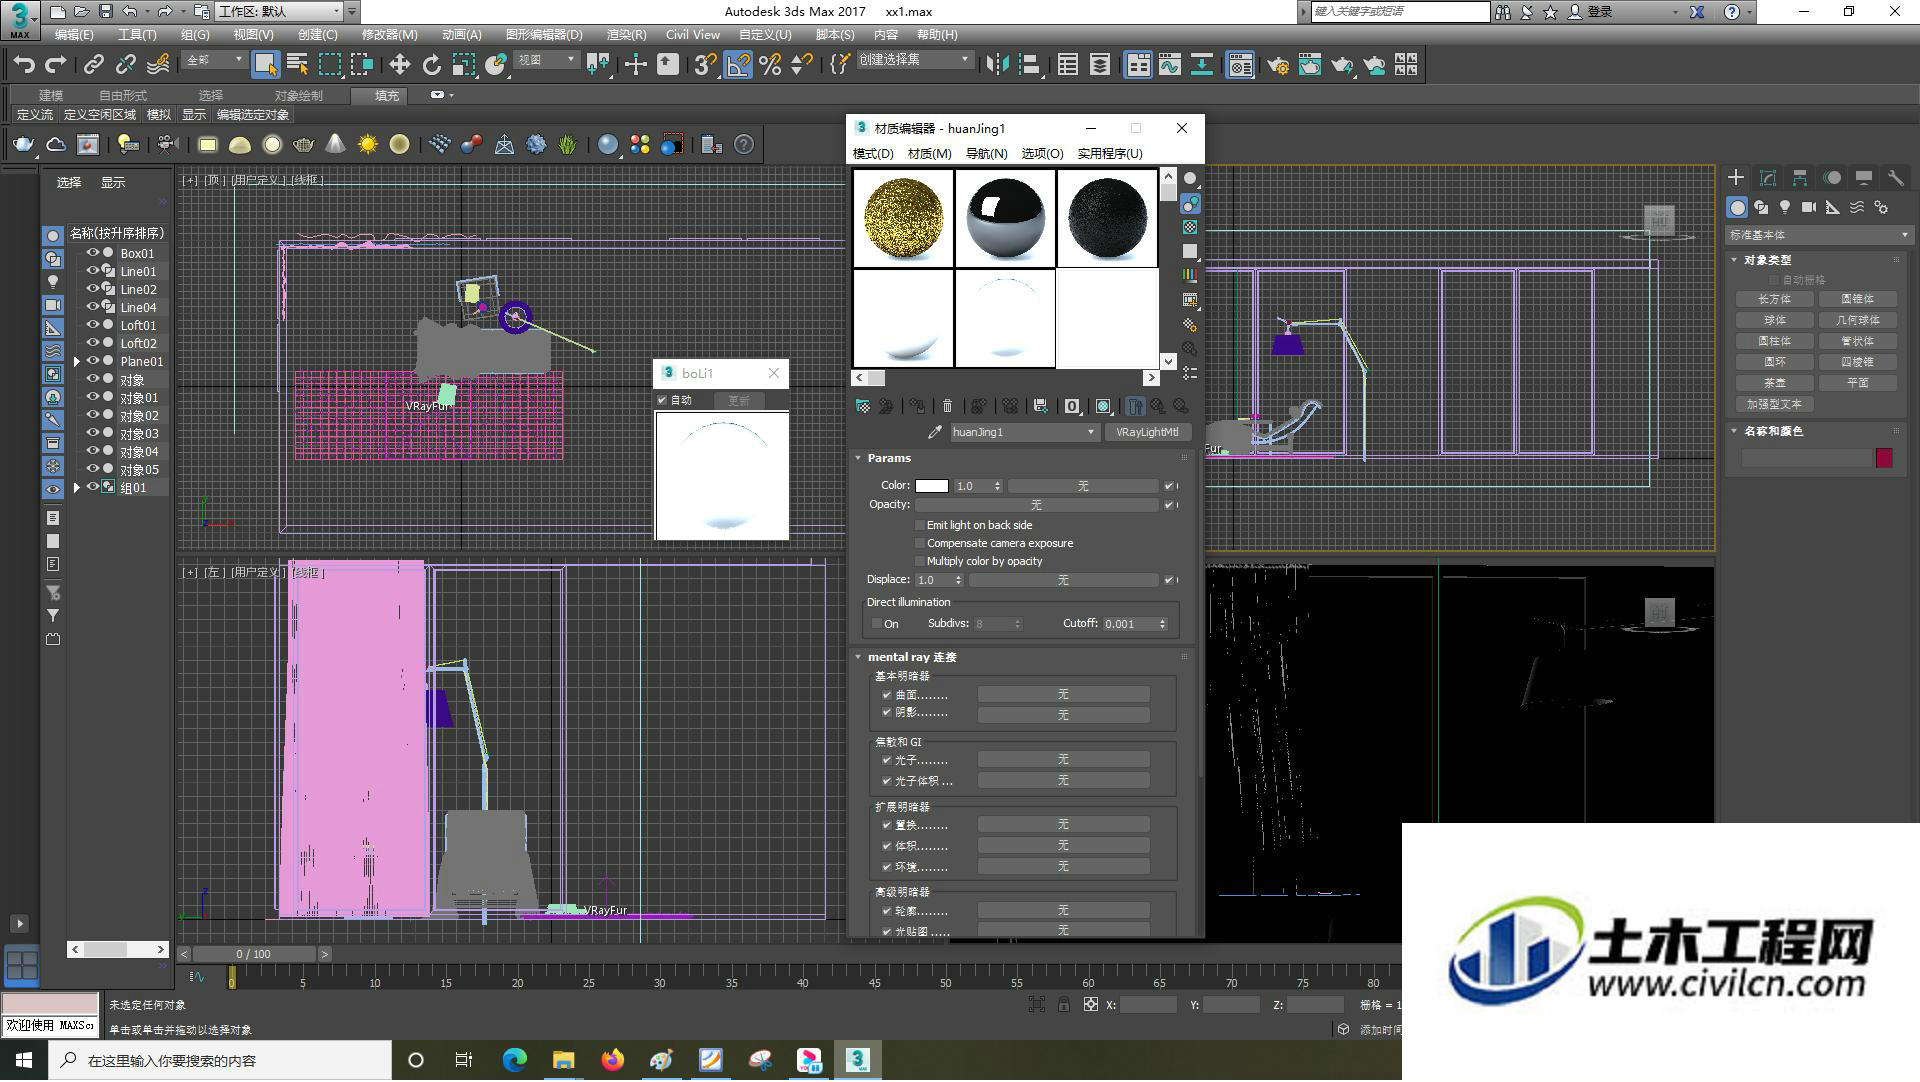1920x1082 pixels.
Task: Click the Select by Name icon
Action: (x=297, y=65)
